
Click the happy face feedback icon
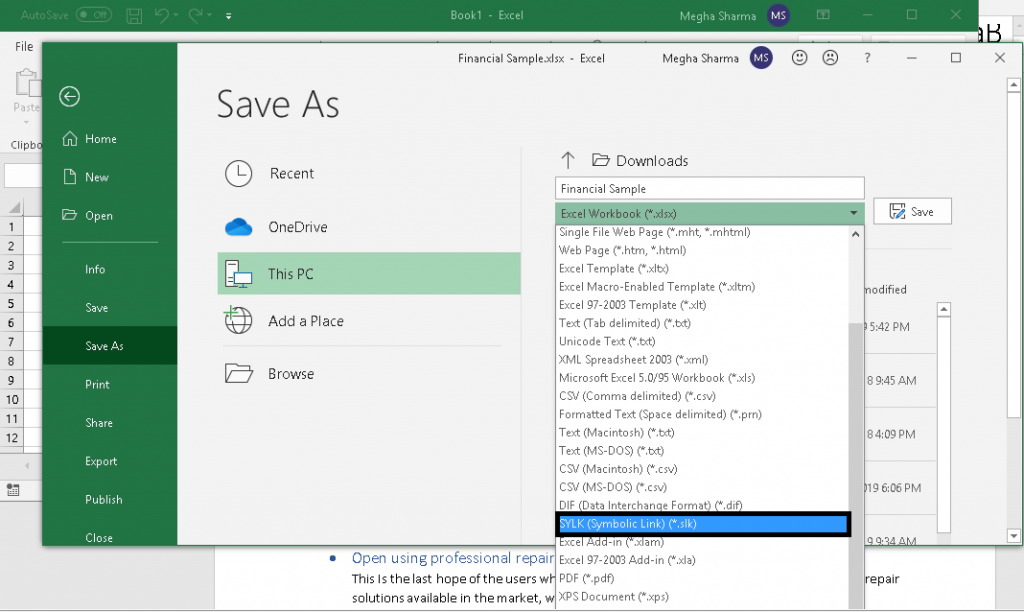coord(799,58)
